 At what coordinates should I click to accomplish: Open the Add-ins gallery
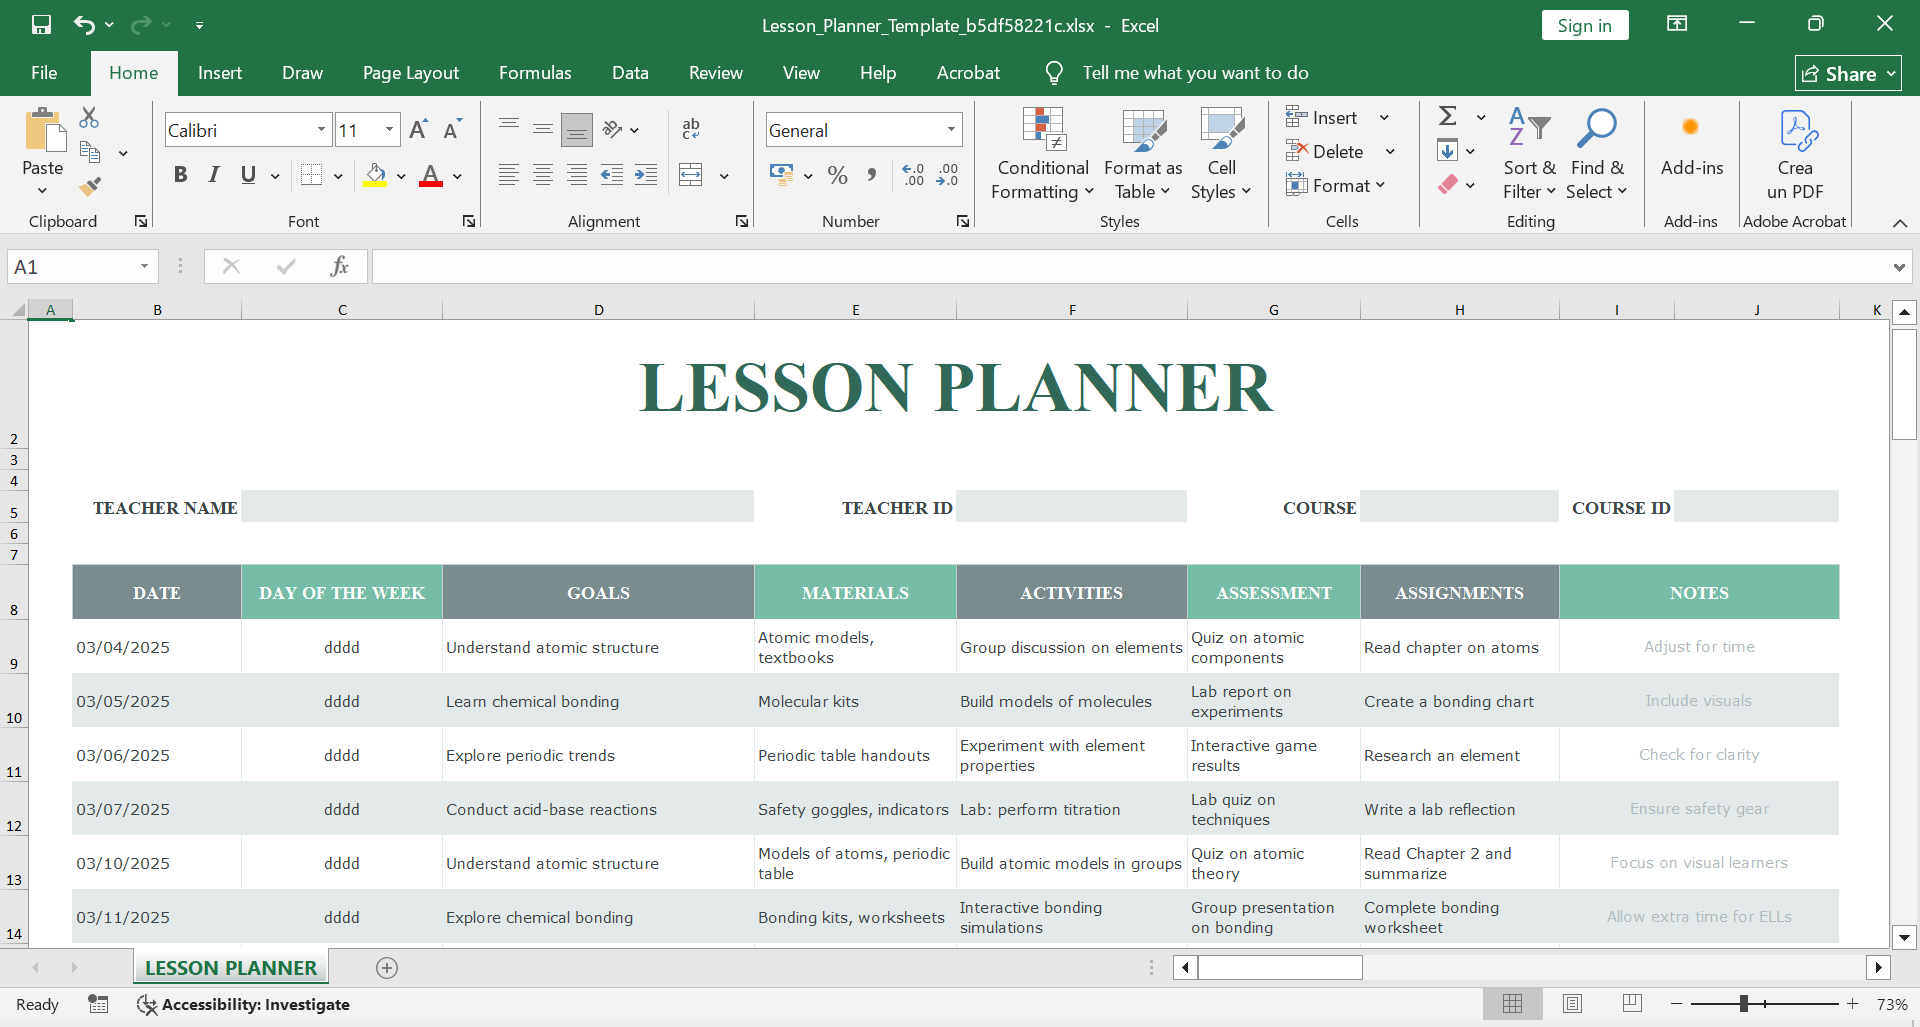tap(1691, 143)
